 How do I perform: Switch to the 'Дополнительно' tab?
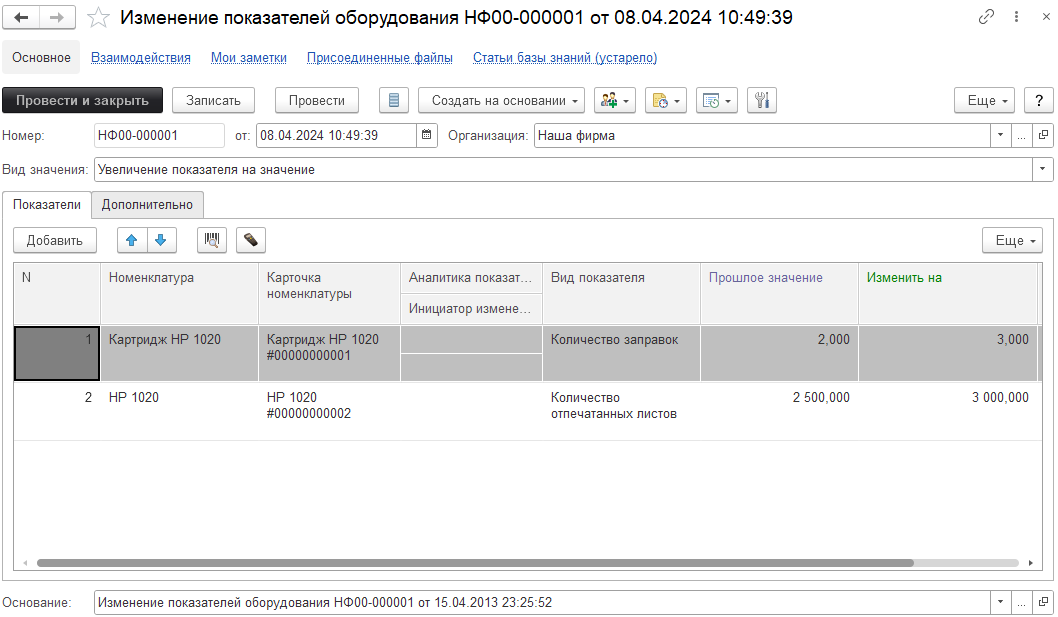(x=147, y=204)
